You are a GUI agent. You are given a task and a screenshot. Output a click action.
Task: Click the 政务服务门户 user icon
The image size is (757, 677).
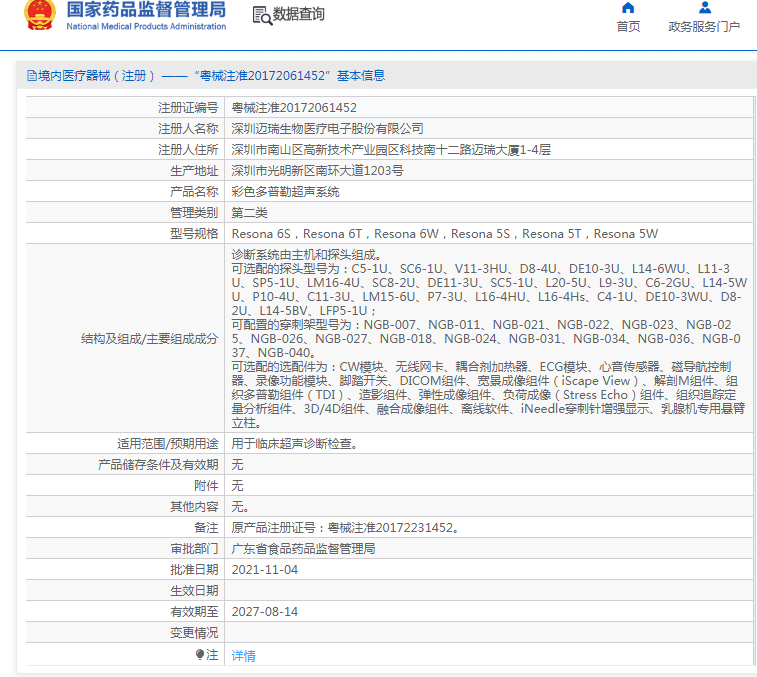click(x=705, y=7)
